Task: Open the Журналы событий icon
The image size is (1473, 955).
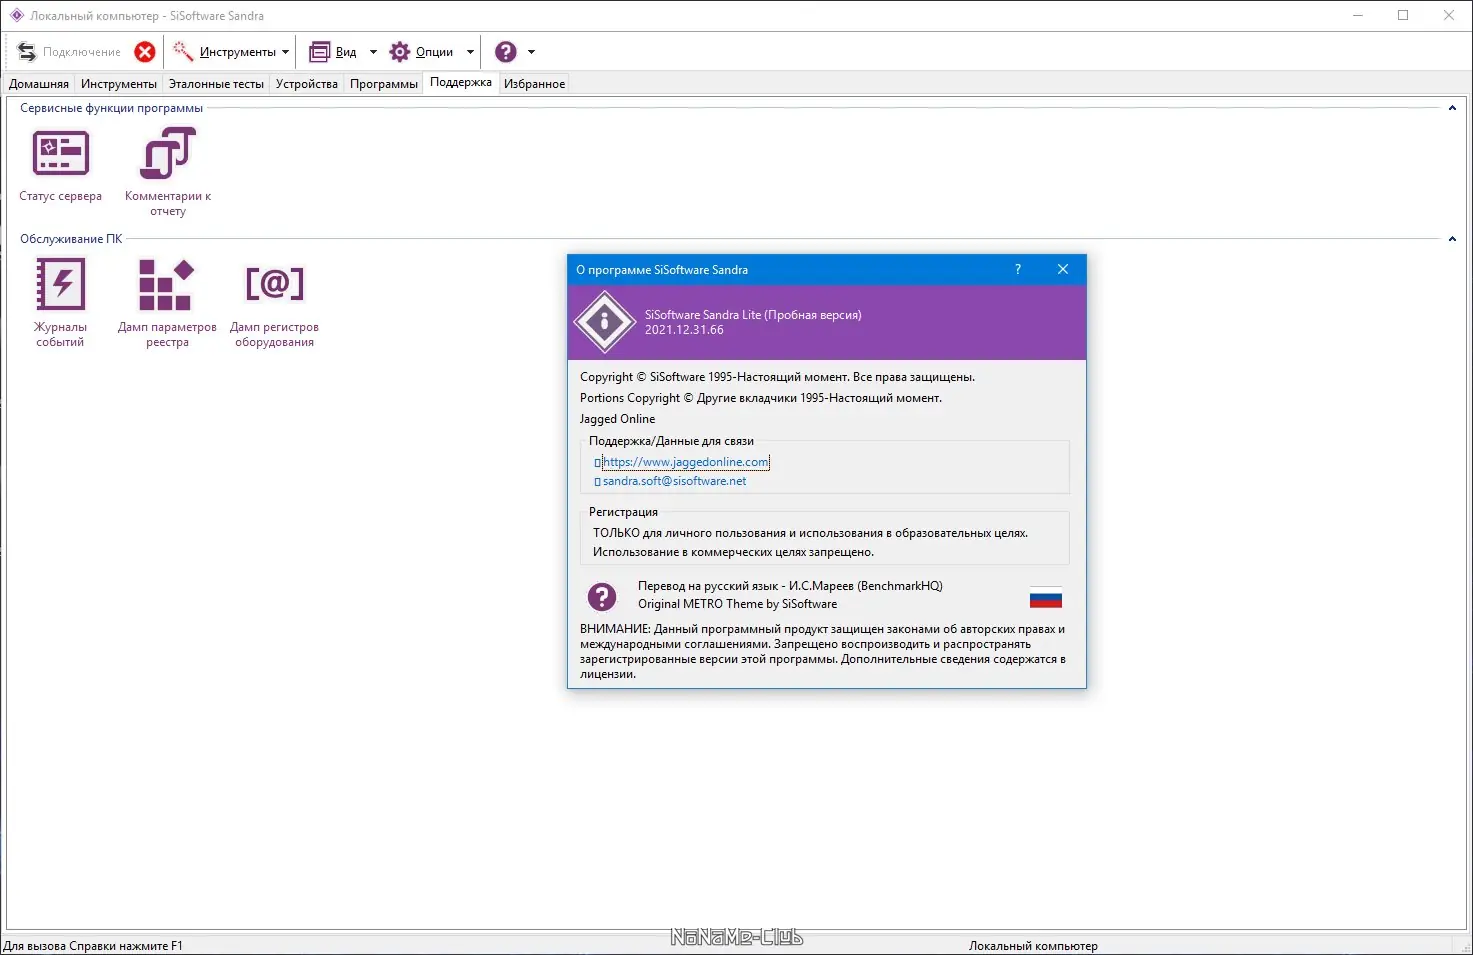Action: click(60, 284)
